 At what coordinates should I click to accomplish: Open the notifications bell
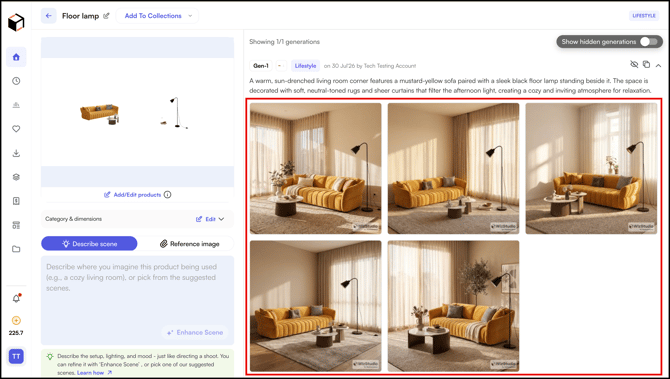point(16,298)
